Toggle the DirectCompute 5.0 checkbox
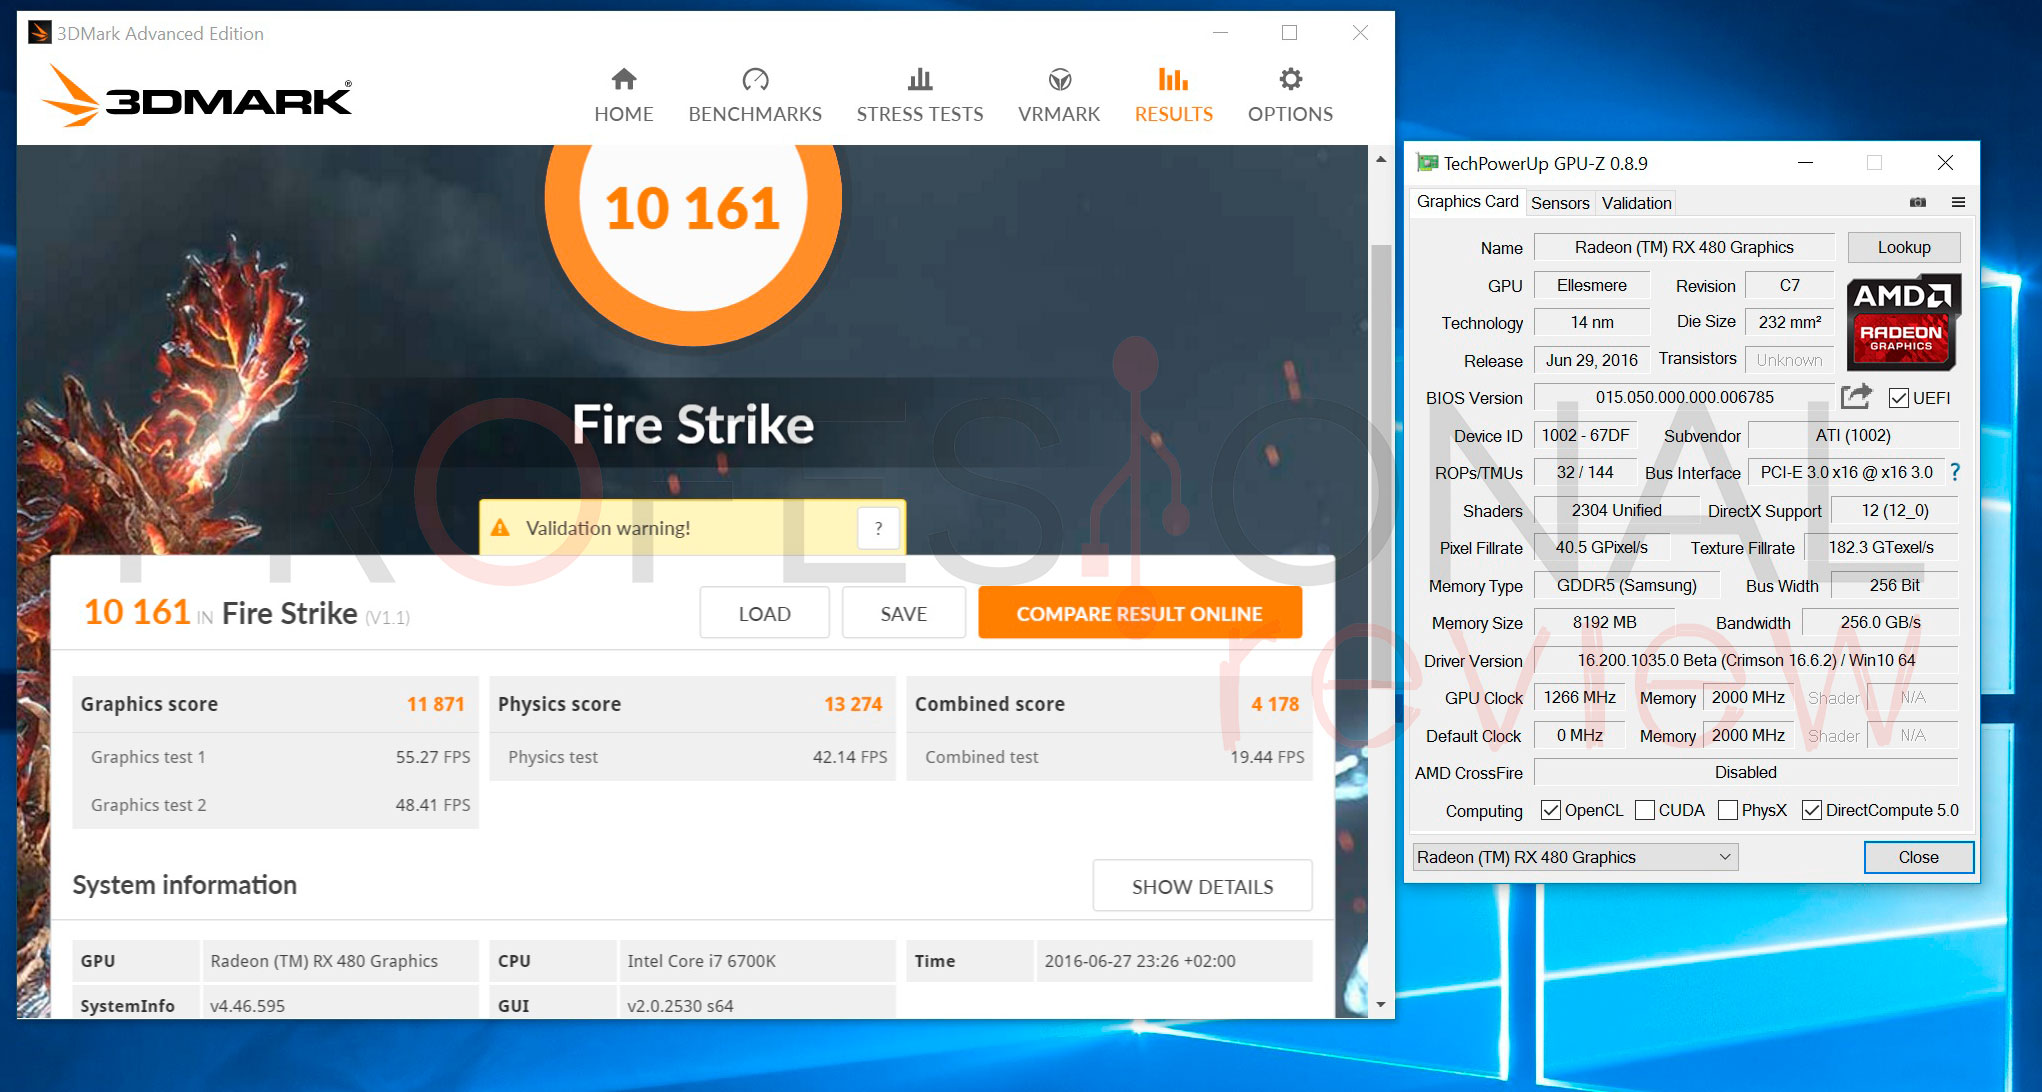 click(x=1812, y=810)
